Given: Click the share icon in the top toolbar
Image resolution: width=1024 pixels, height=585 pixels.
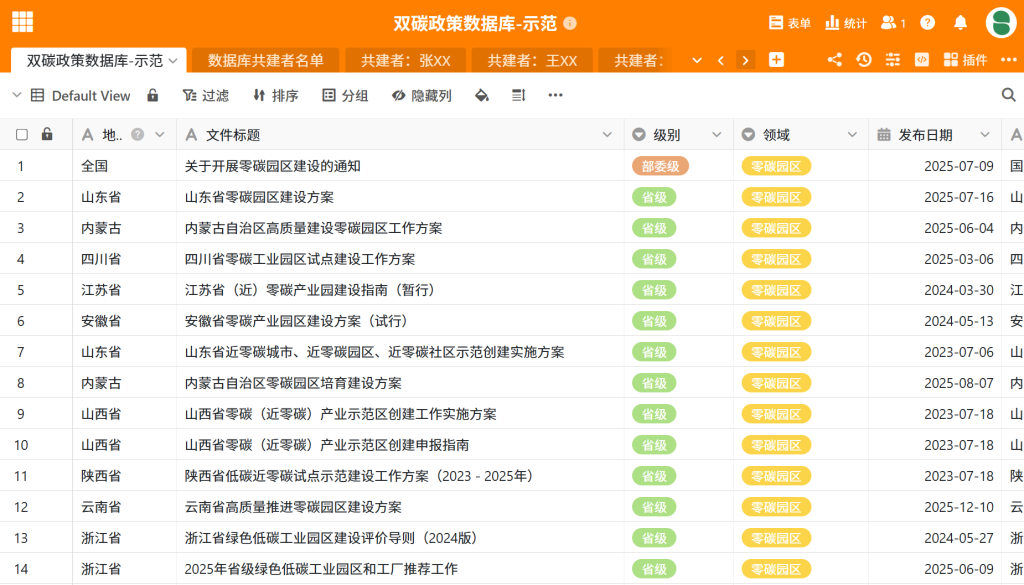Looking at the screenshot, I should [835, 60].
